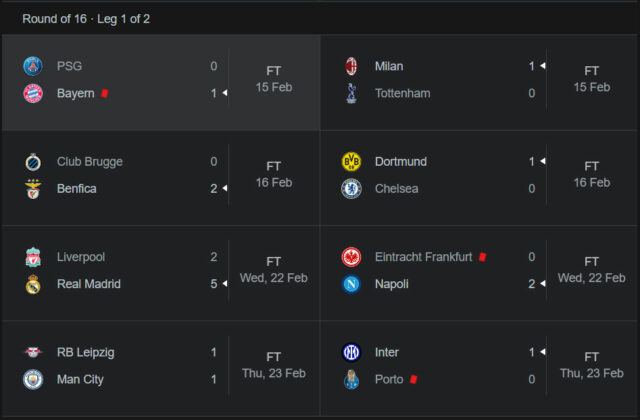The width and height of the screenshot is (640, 420).
Task: Click Porto's red card indicator
Action: (x=413, y=380)
